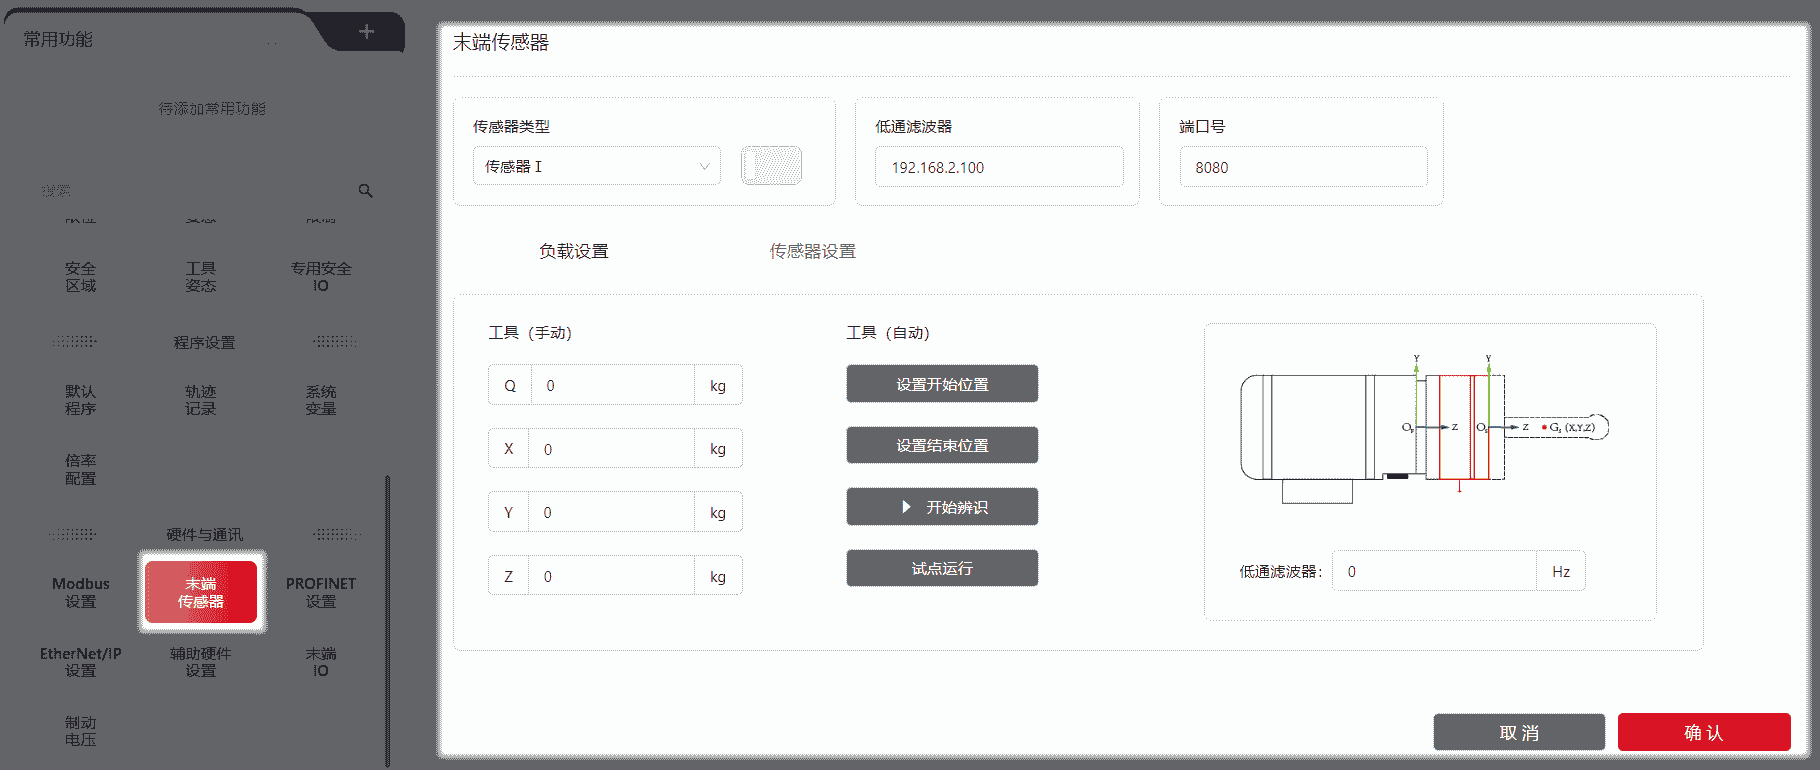Image resolution: width=1820 pixels, height=770 pixels.
Task: Click the Q mass input field
Action: [612, 386]
